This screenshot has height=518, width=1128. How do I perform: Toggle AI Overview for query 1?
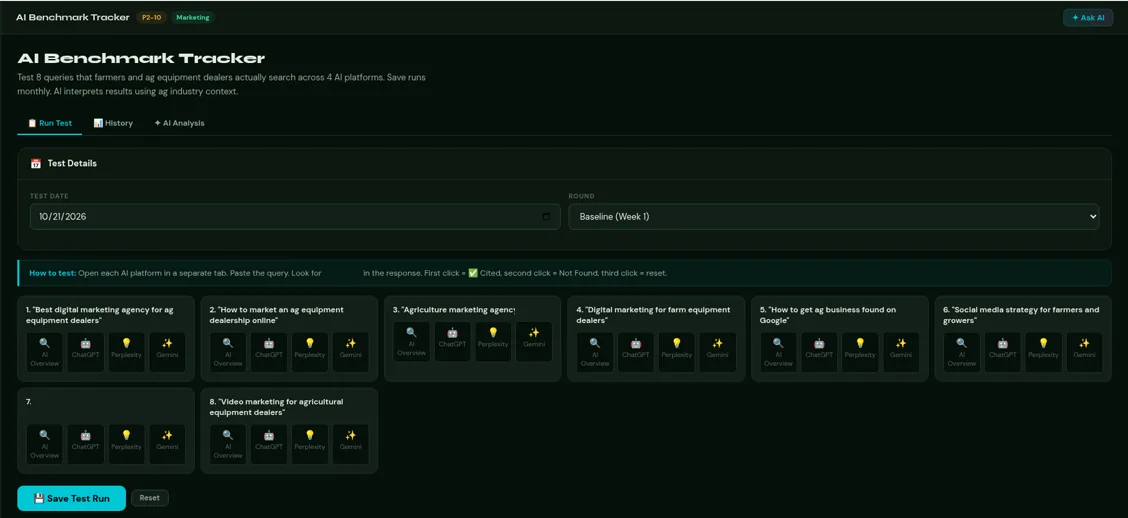click(x=45, y=352)
